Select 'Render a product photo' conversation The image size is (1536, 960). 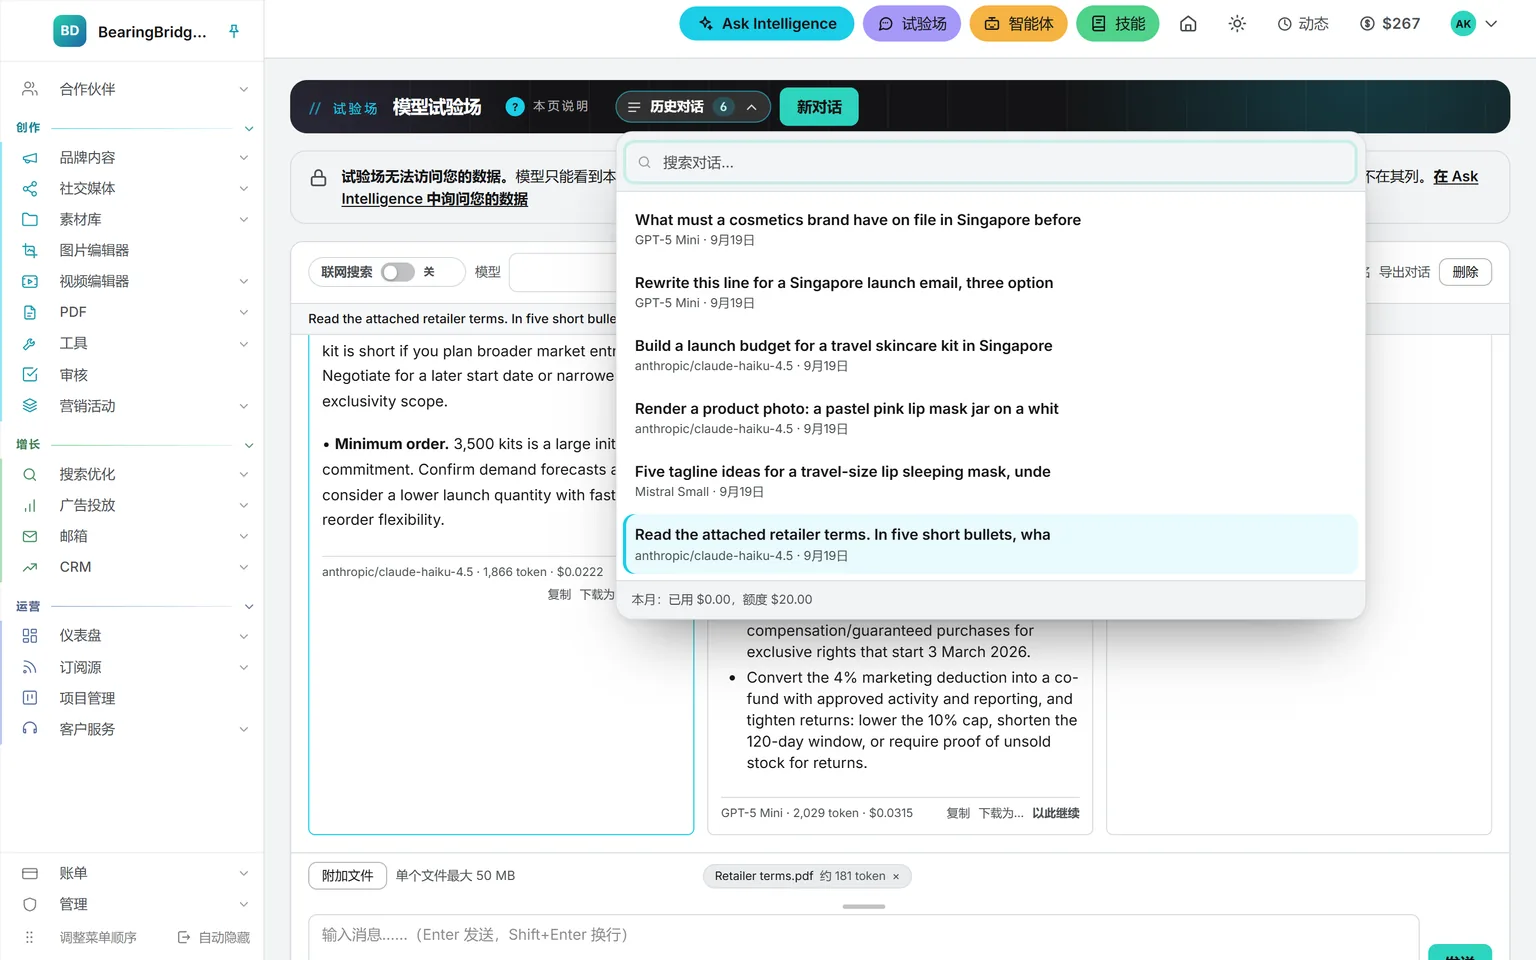[x=990, y=418]
